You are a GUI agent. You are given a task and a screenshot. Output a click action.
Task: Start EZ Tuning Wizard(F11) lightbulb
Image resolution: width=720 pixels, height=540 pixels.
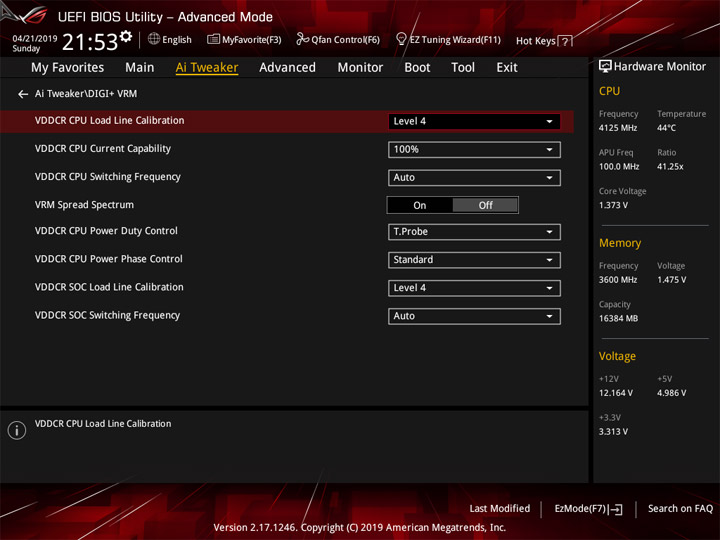pyautogui.click(x=401, y=39)
